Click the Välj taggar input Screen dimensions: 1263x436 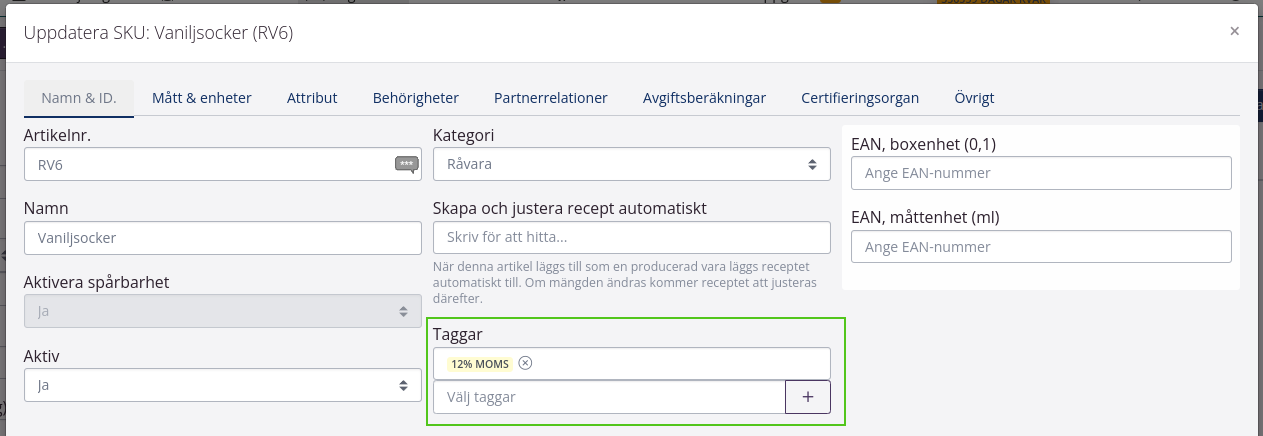(610, 397)
